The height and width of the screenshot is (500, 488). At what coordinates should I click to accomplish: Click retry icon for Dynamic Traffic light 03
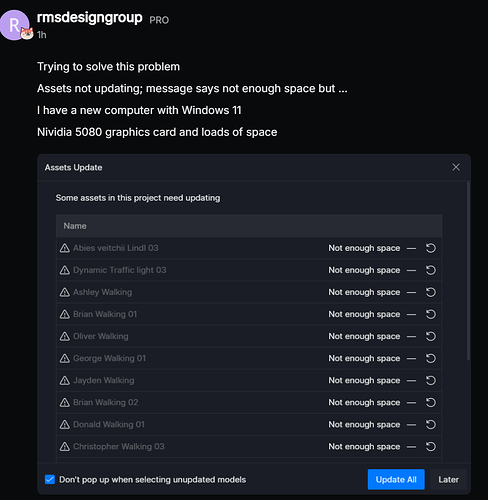point(431,270)
